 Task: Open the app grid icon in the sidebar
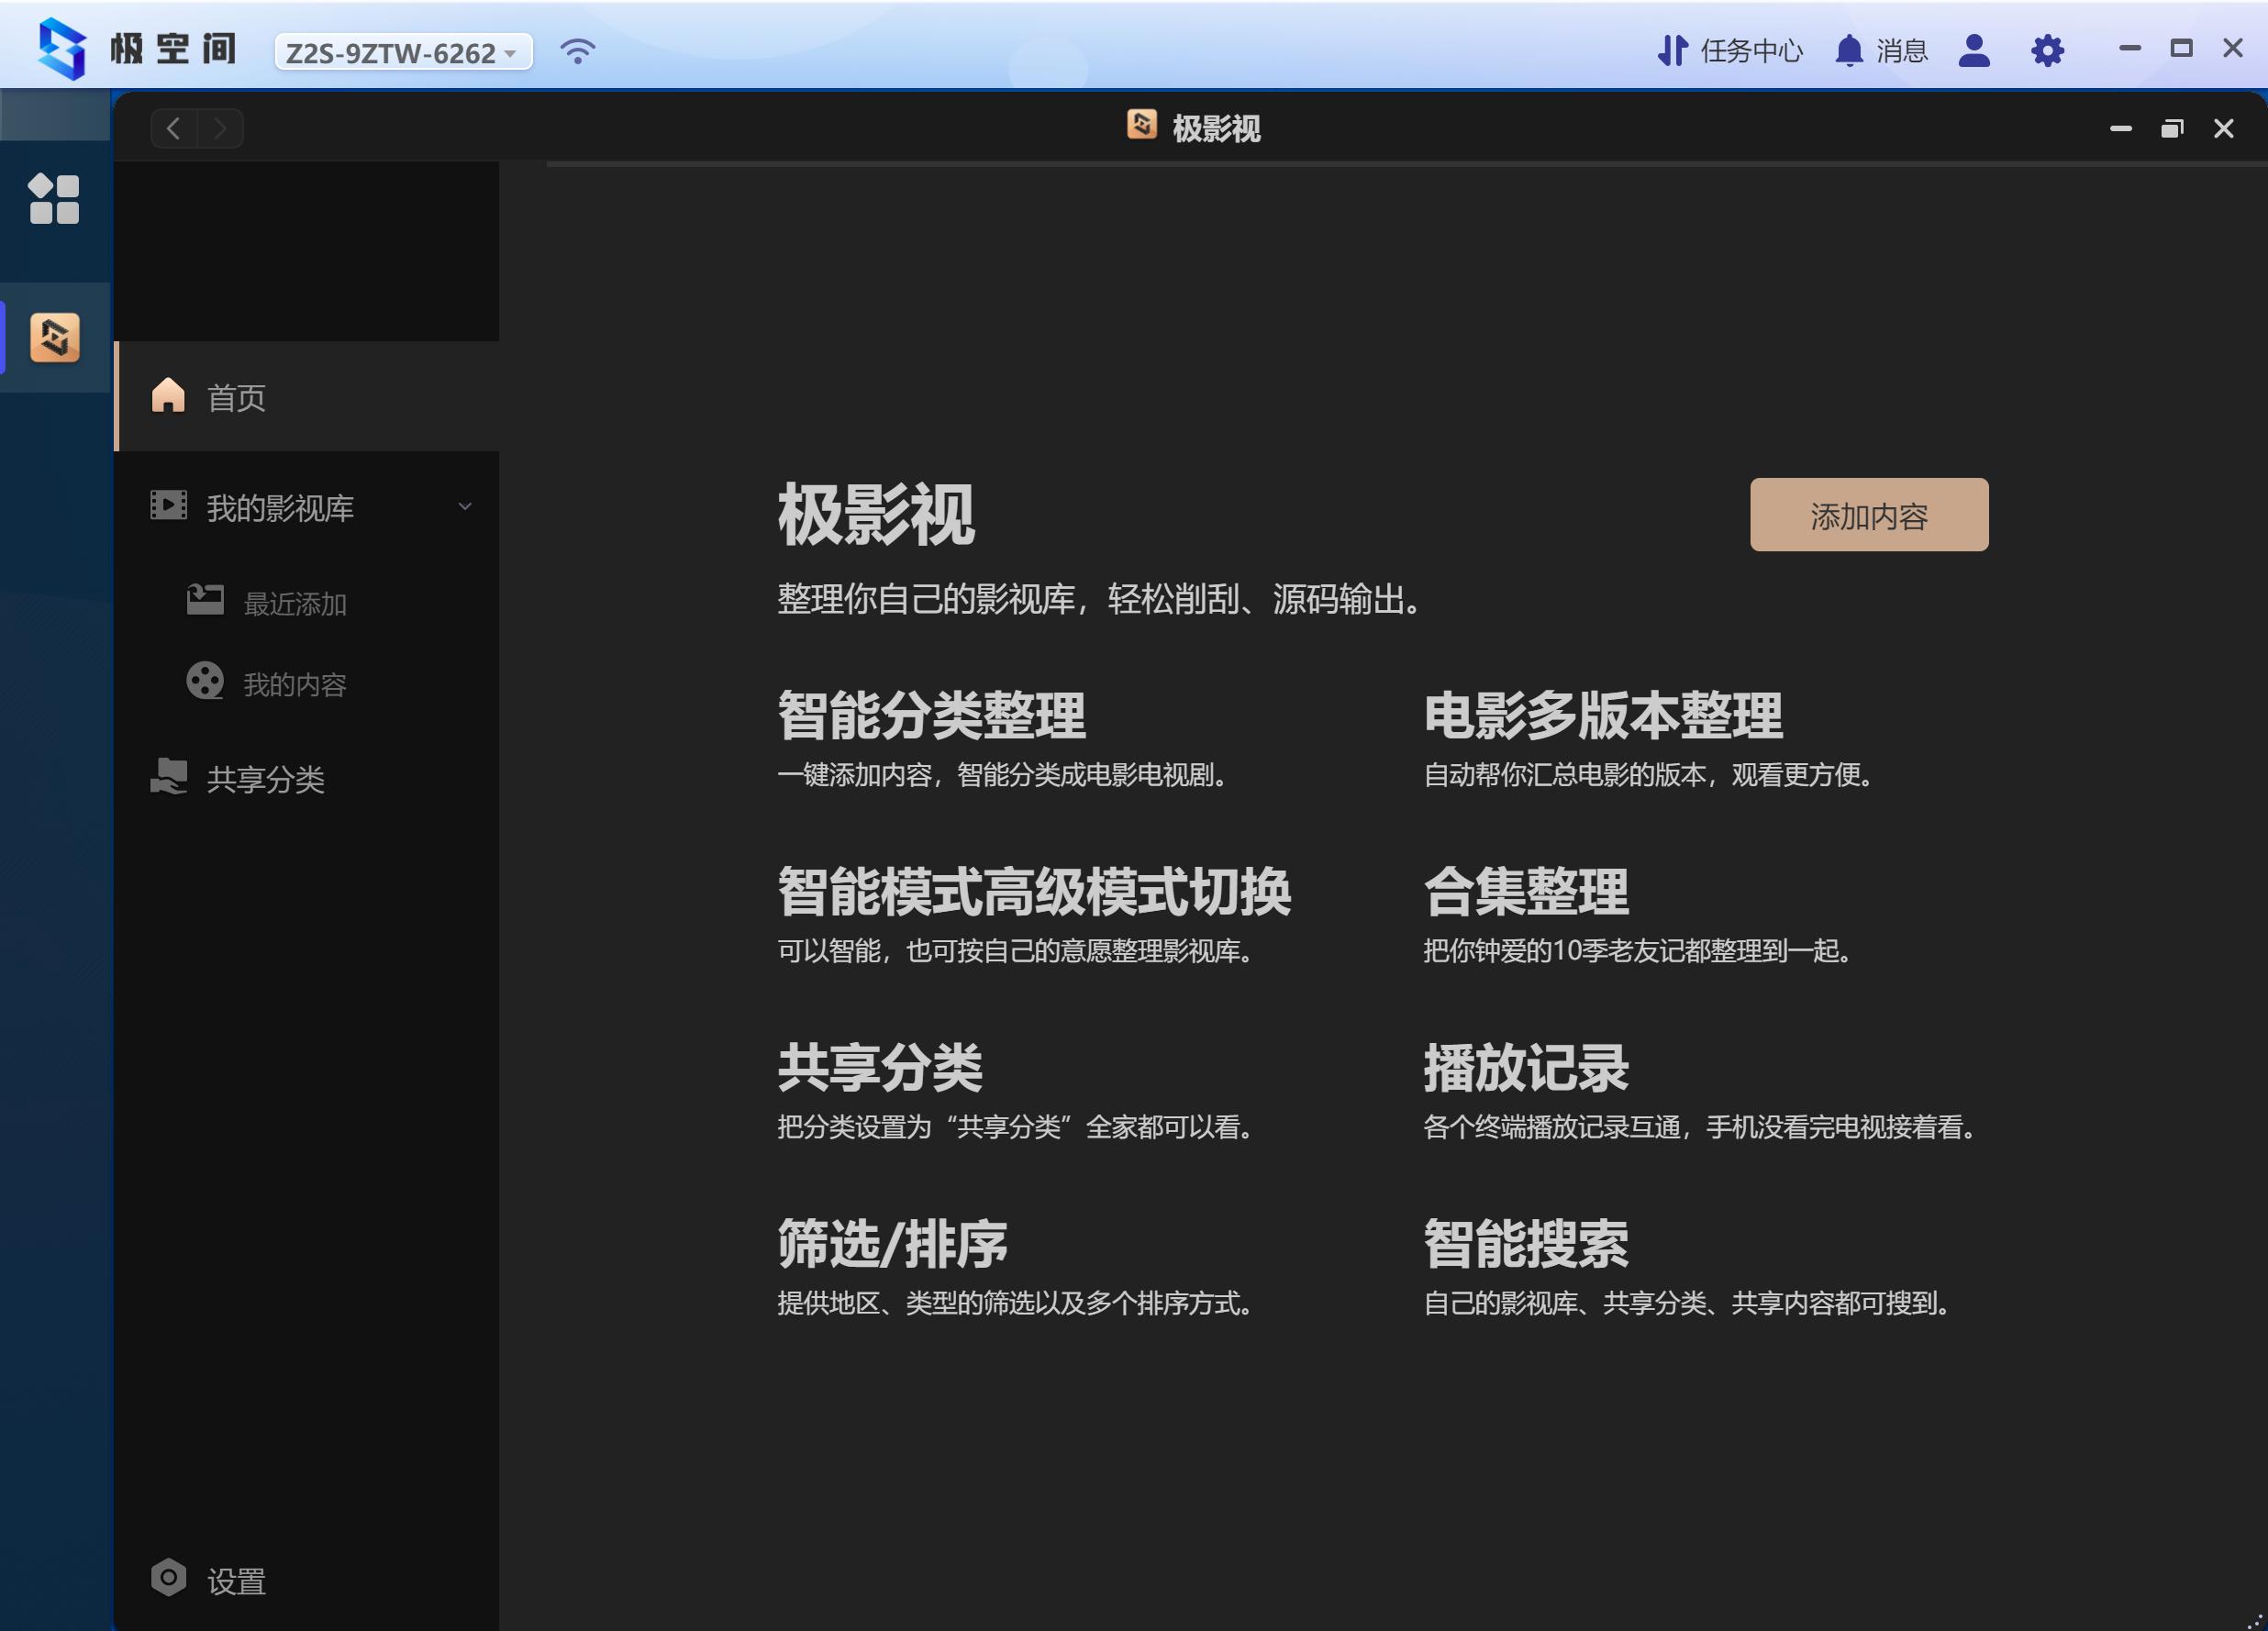pos(55,201)
